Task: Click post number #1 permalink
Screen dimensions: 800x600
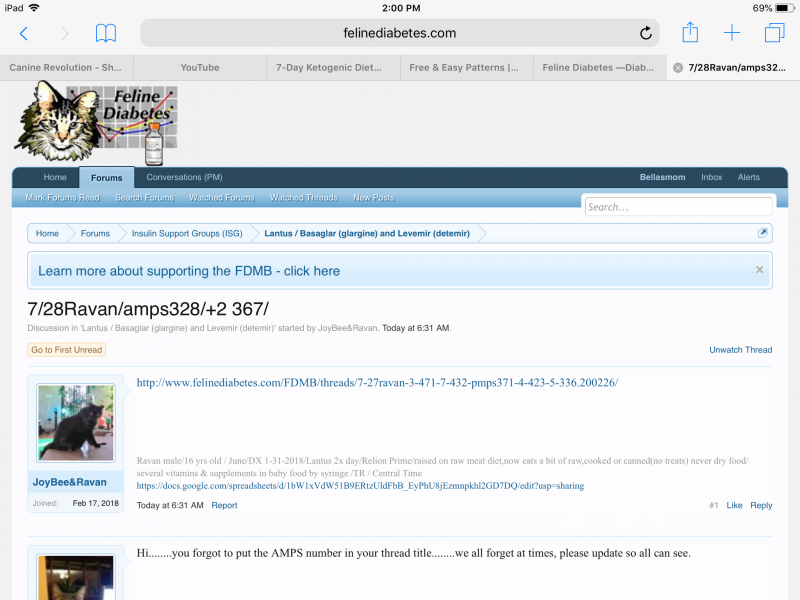Action: click(x=713, y=505)
